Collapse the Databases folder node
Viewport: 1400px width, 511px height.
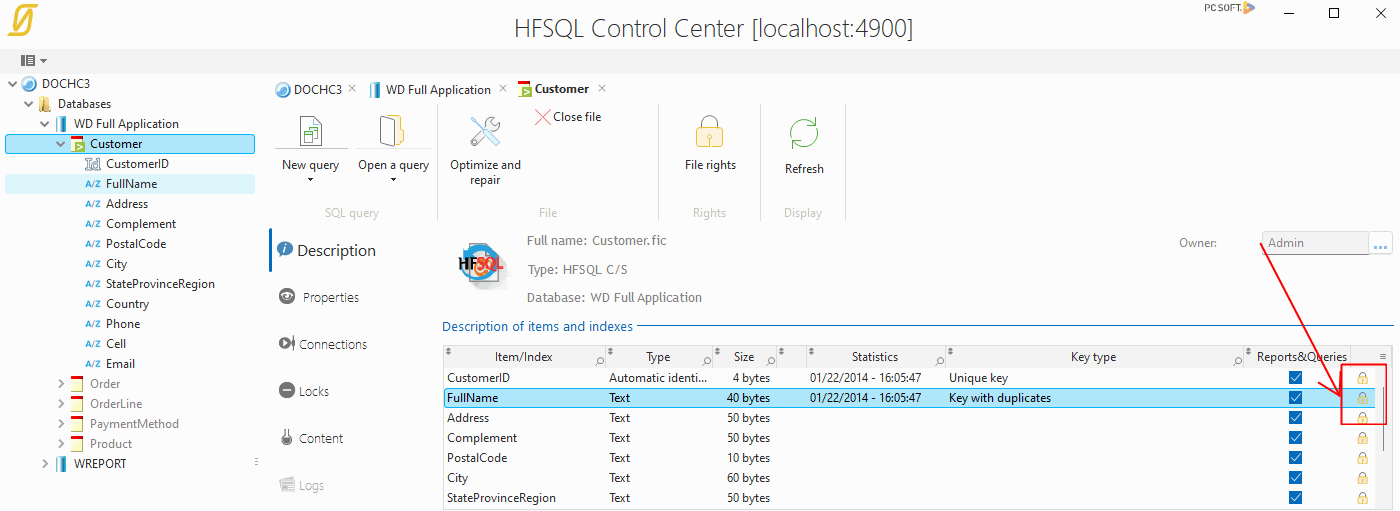point(29,104)
